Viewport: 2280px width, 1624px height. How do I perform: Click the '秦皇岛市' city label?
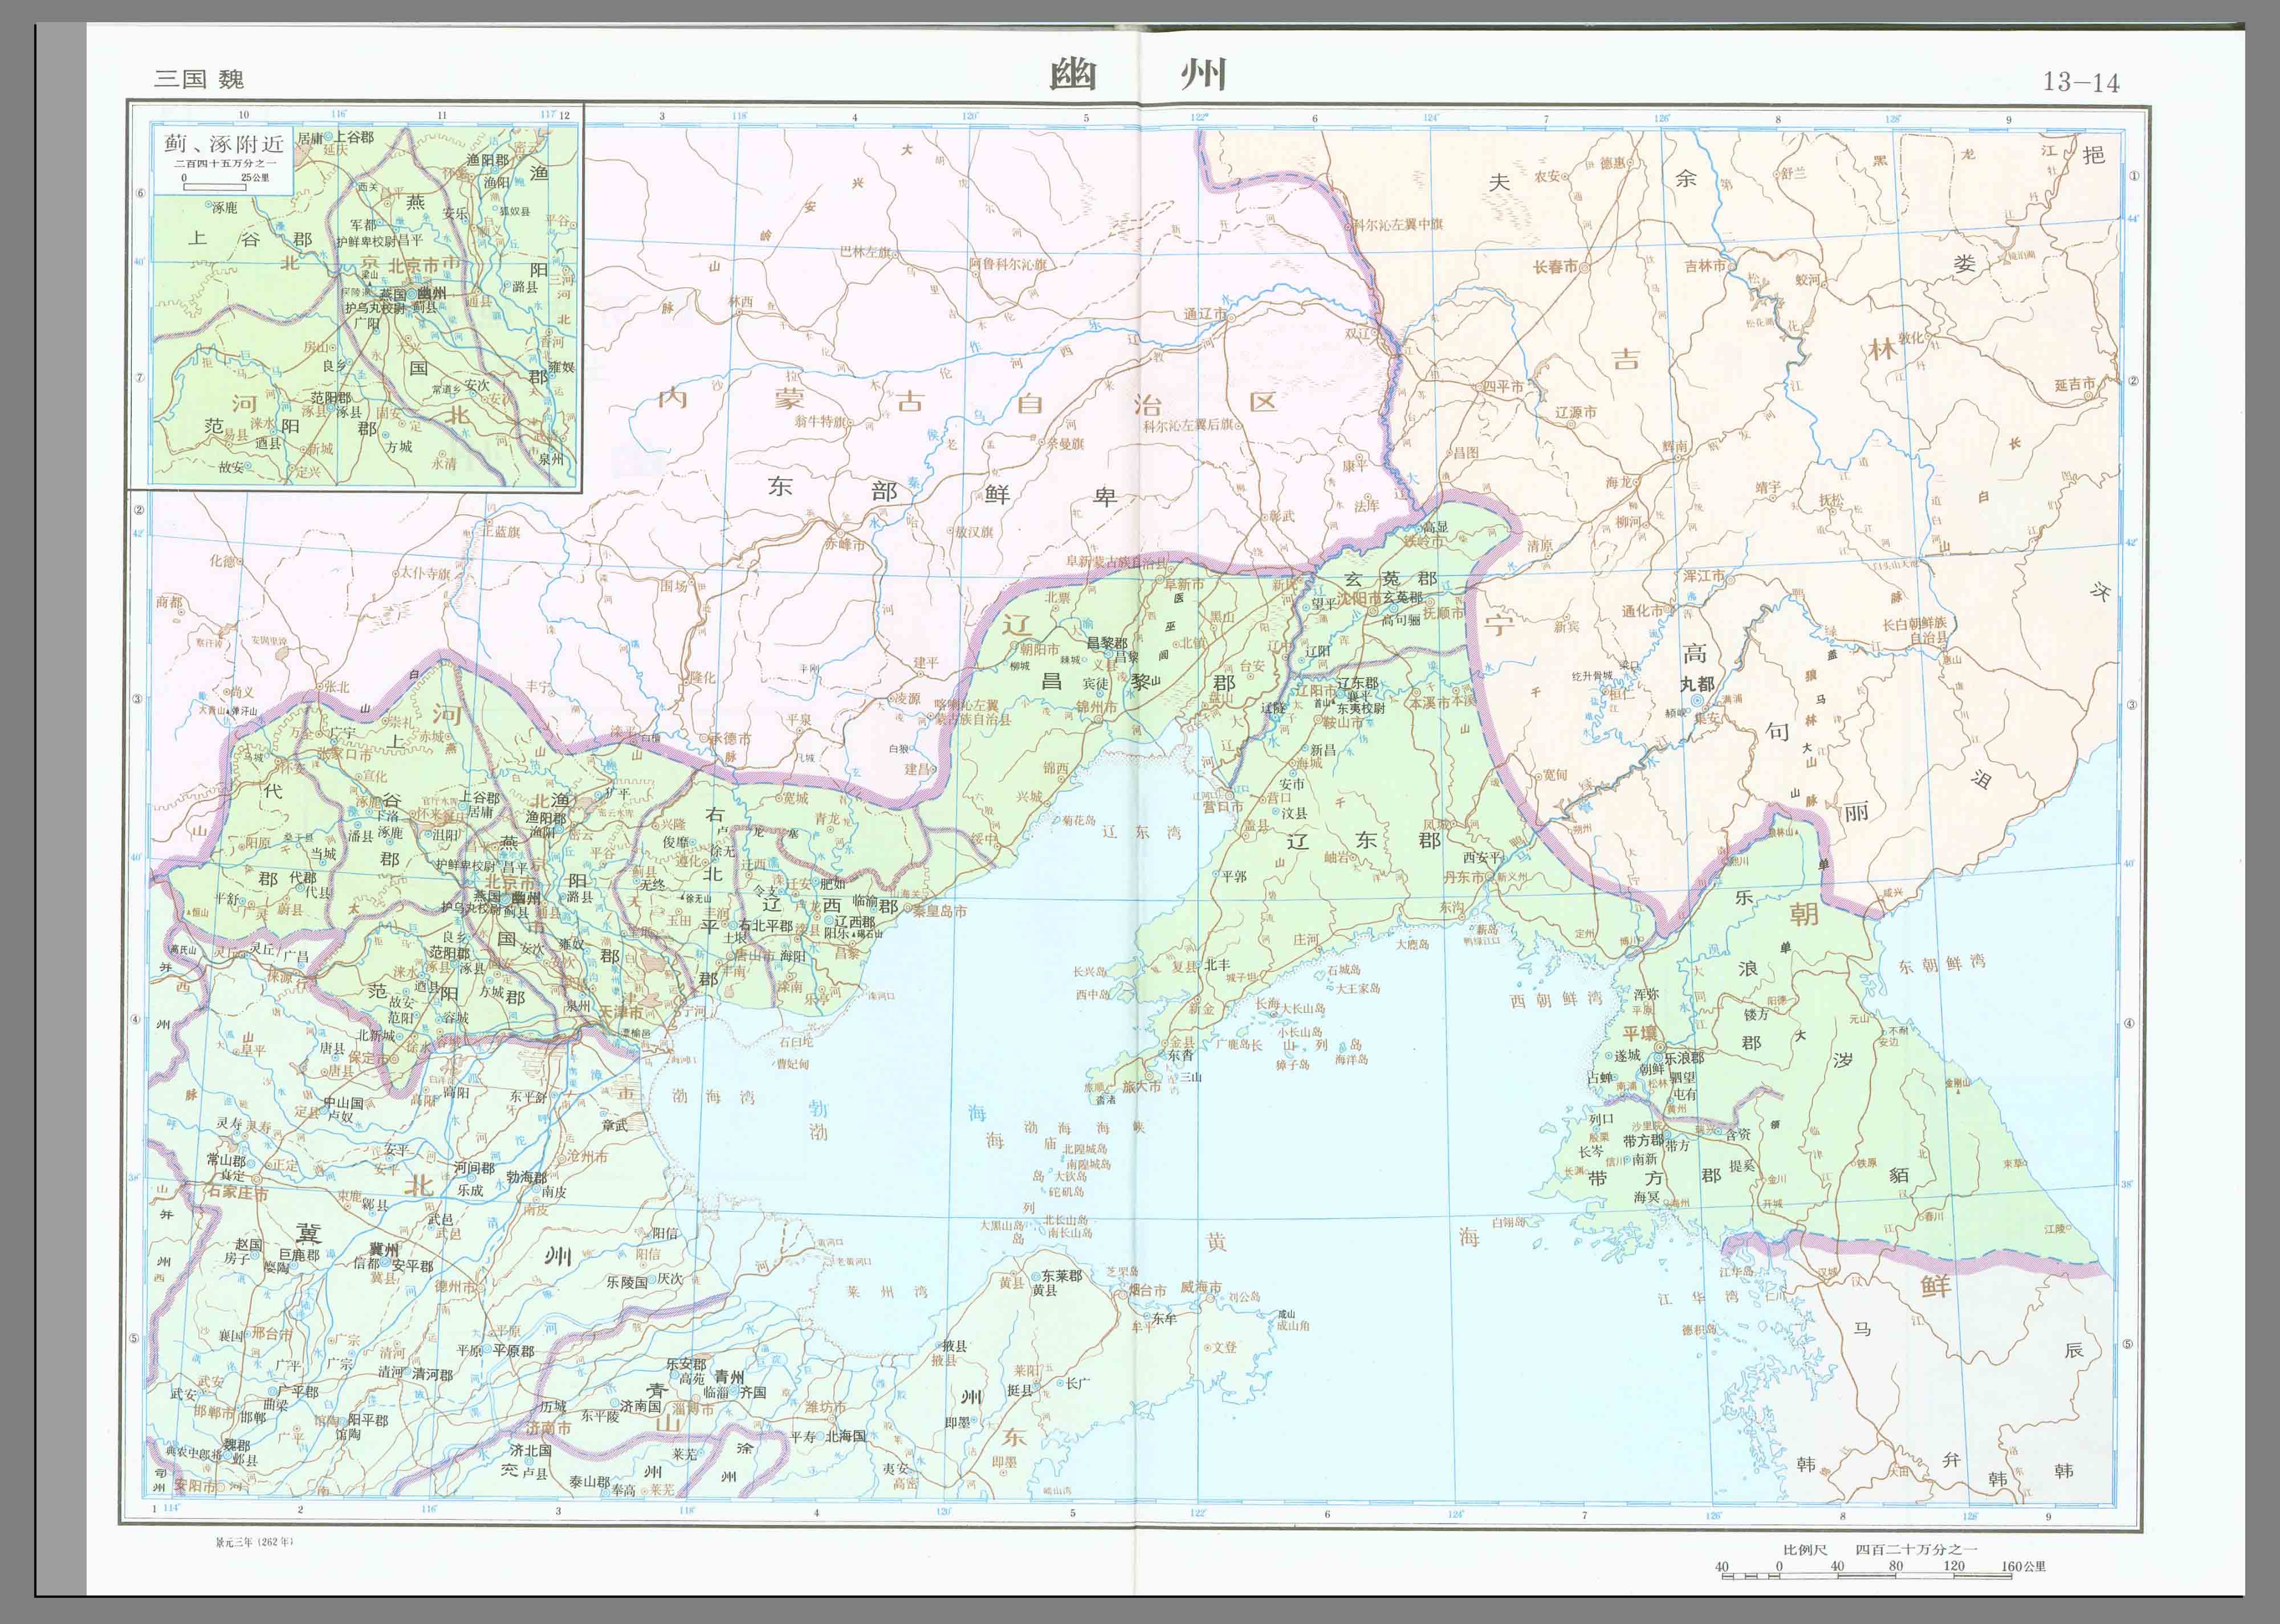[x=939, y=911]
